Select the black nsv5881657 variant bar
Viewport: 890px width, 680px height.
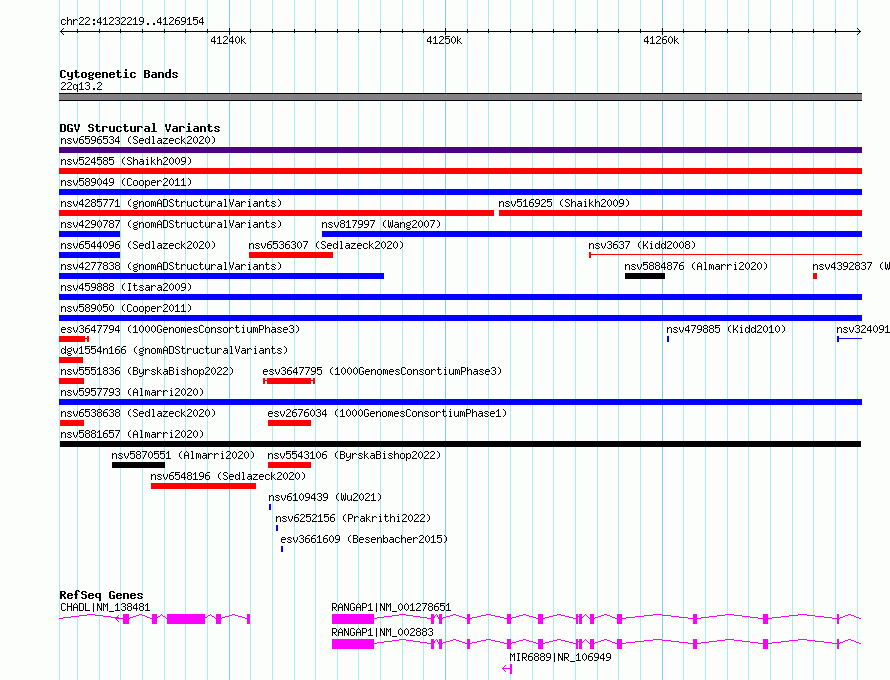tap(460, 444)
